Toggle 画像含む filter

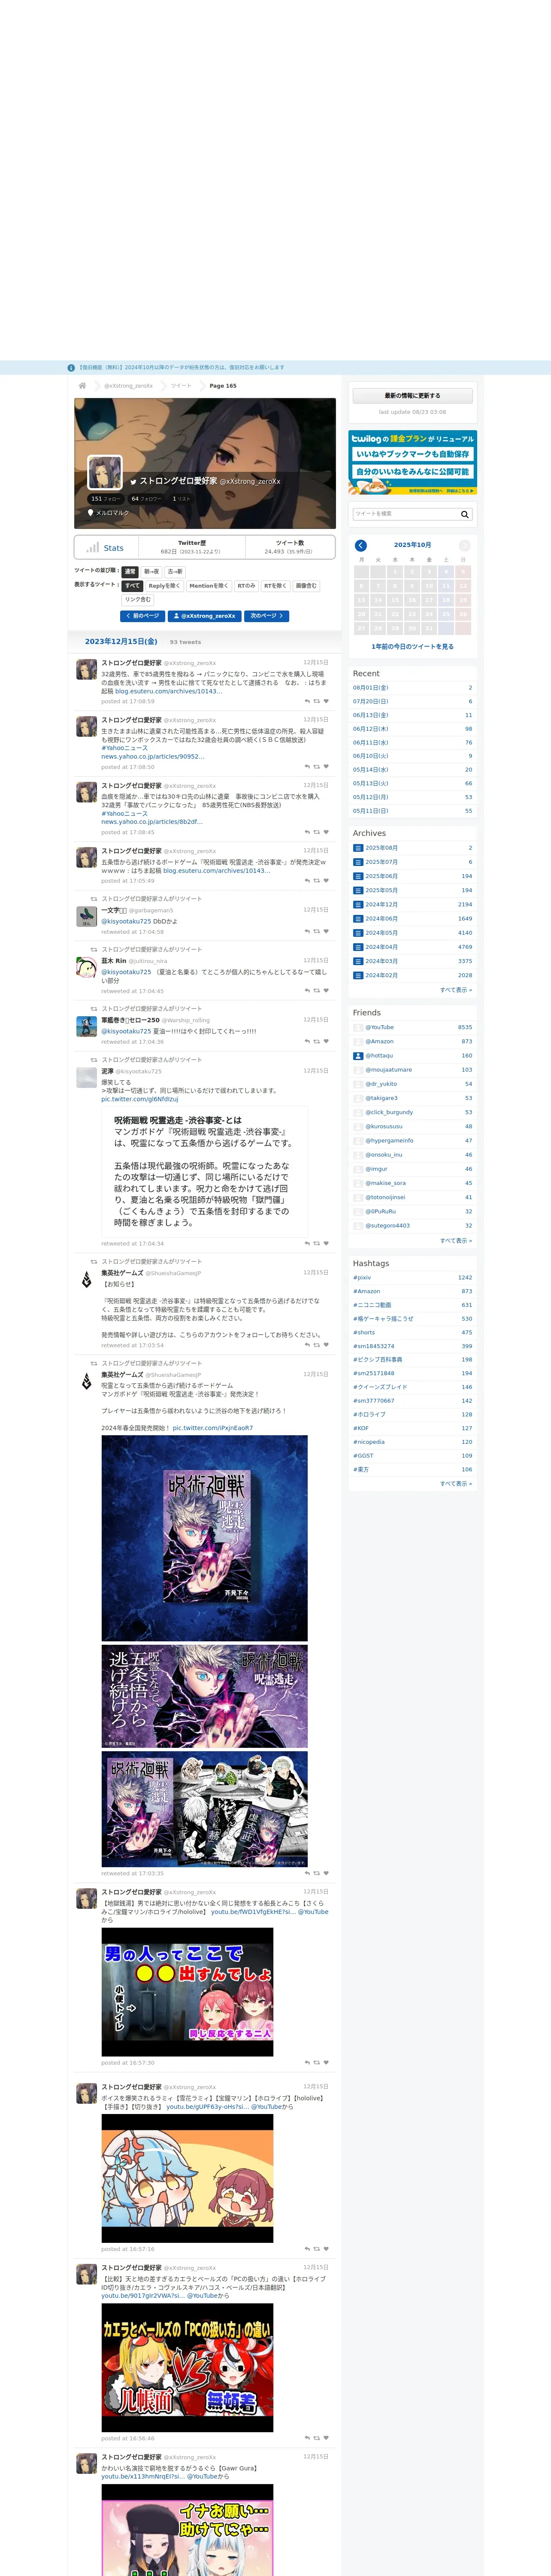pyautogui.click(x=306, y=586)
